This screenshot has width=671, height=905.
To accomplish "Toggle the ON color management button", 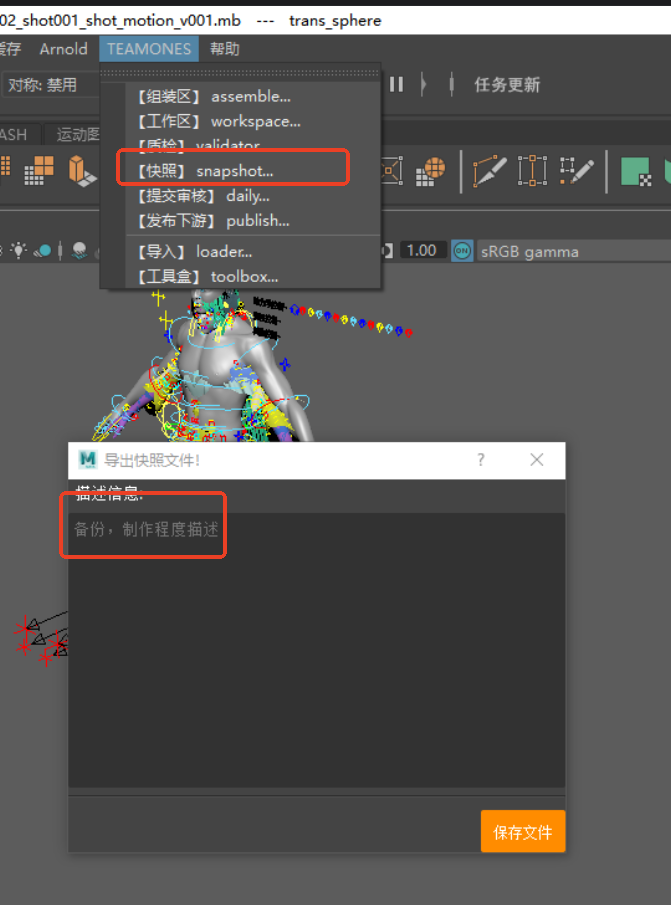I will [462, 251].
